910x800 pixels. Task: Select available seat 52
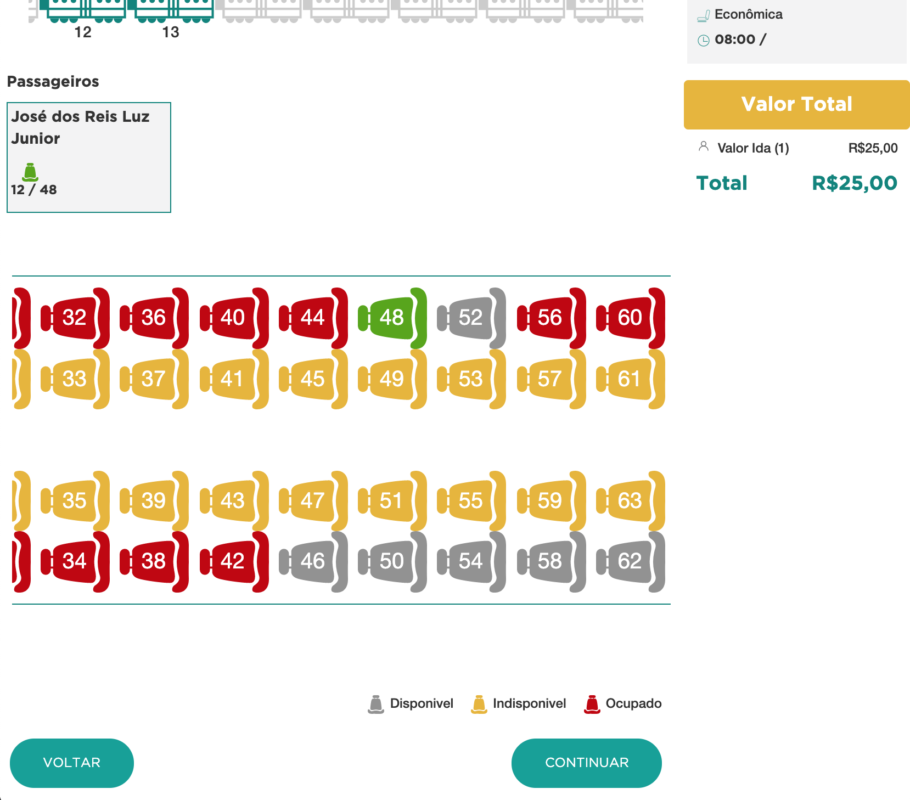point(471,318)
